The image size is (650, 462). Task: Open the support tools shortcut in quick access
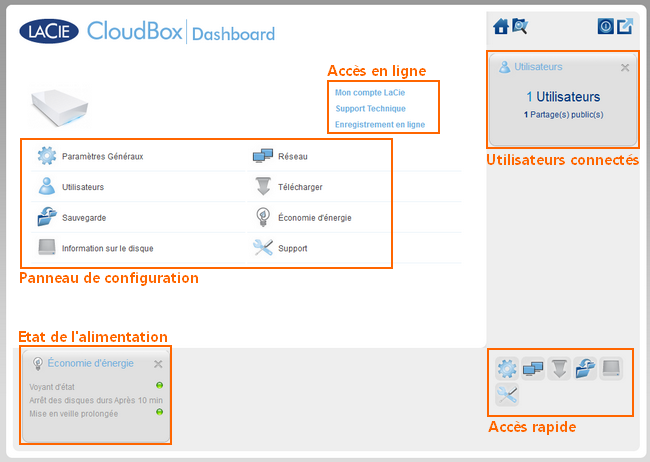[x=508, y=396]
